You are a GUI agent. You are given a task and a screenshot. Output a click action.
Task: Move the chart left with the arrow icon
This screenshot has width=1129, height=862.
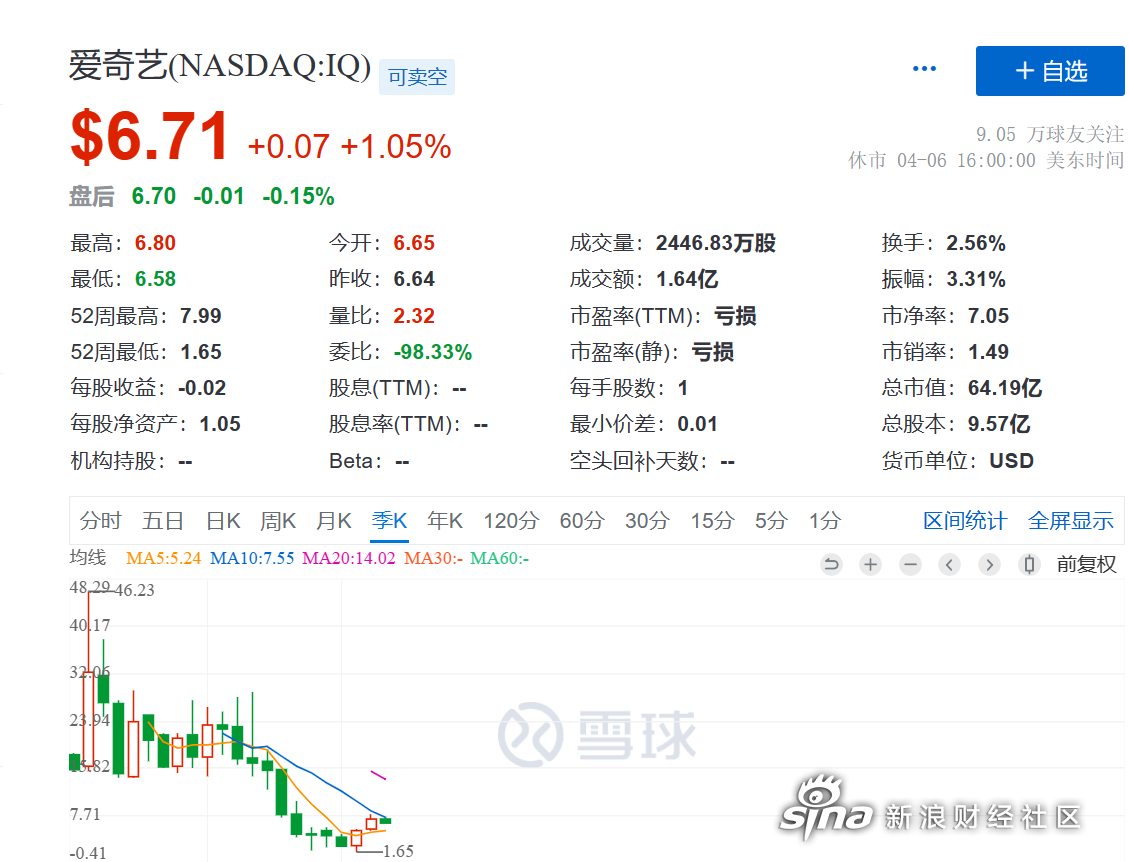tap(949, 564)
